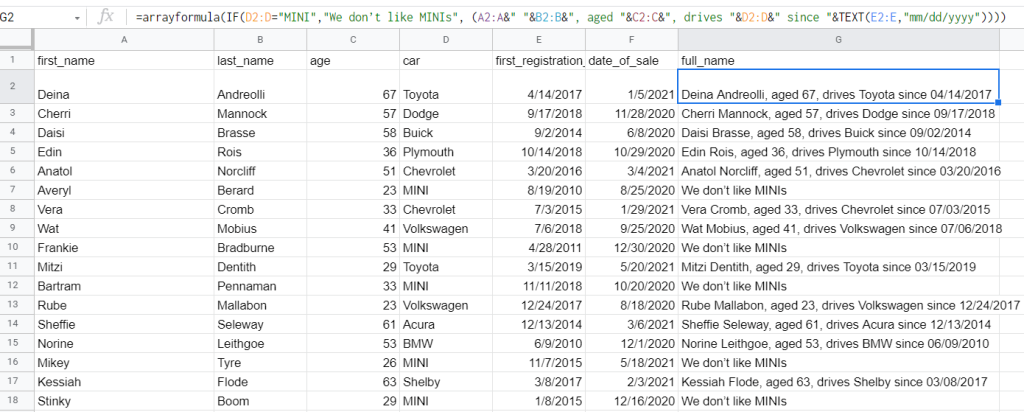The width and height of the screenshot is (1024, 412).
Task: Select row 12 header
Action: (17, 286)
